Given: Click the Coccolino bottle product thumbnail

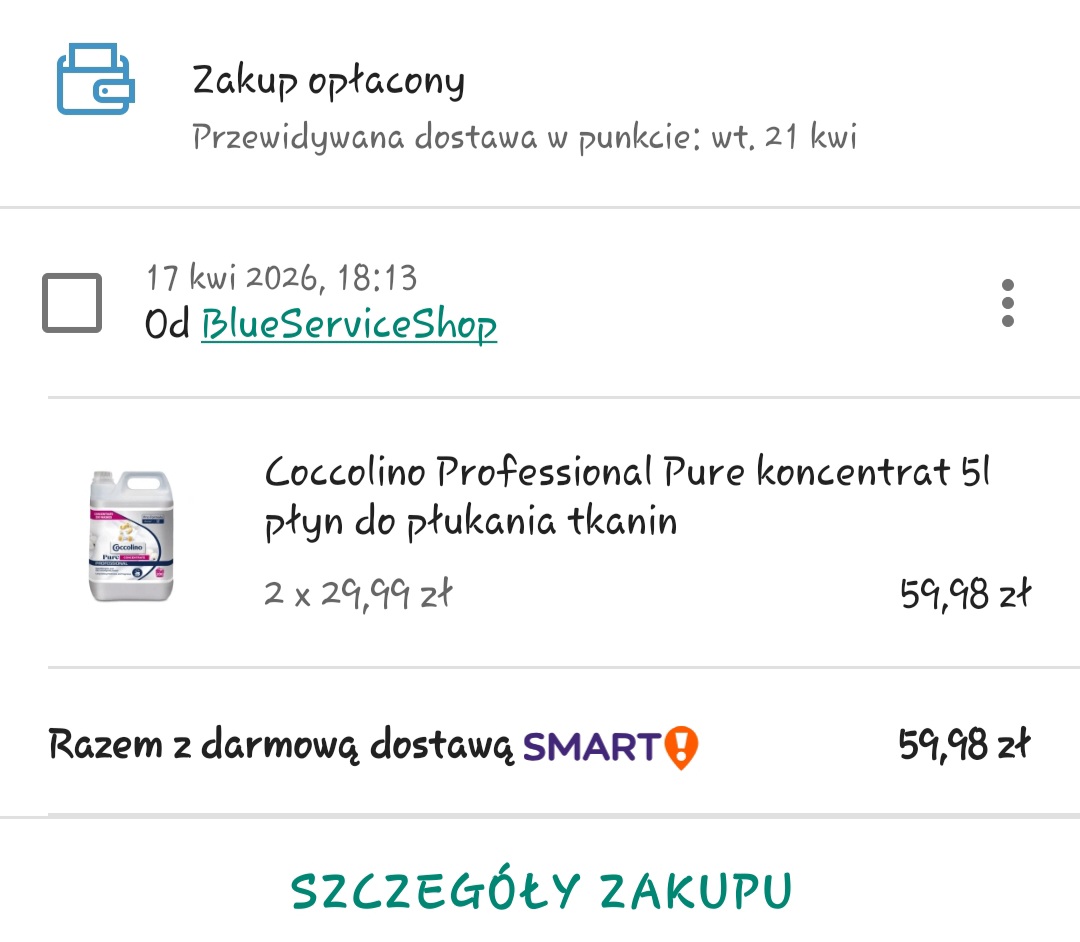Looking at the screenshot, I should coord(131,536).
